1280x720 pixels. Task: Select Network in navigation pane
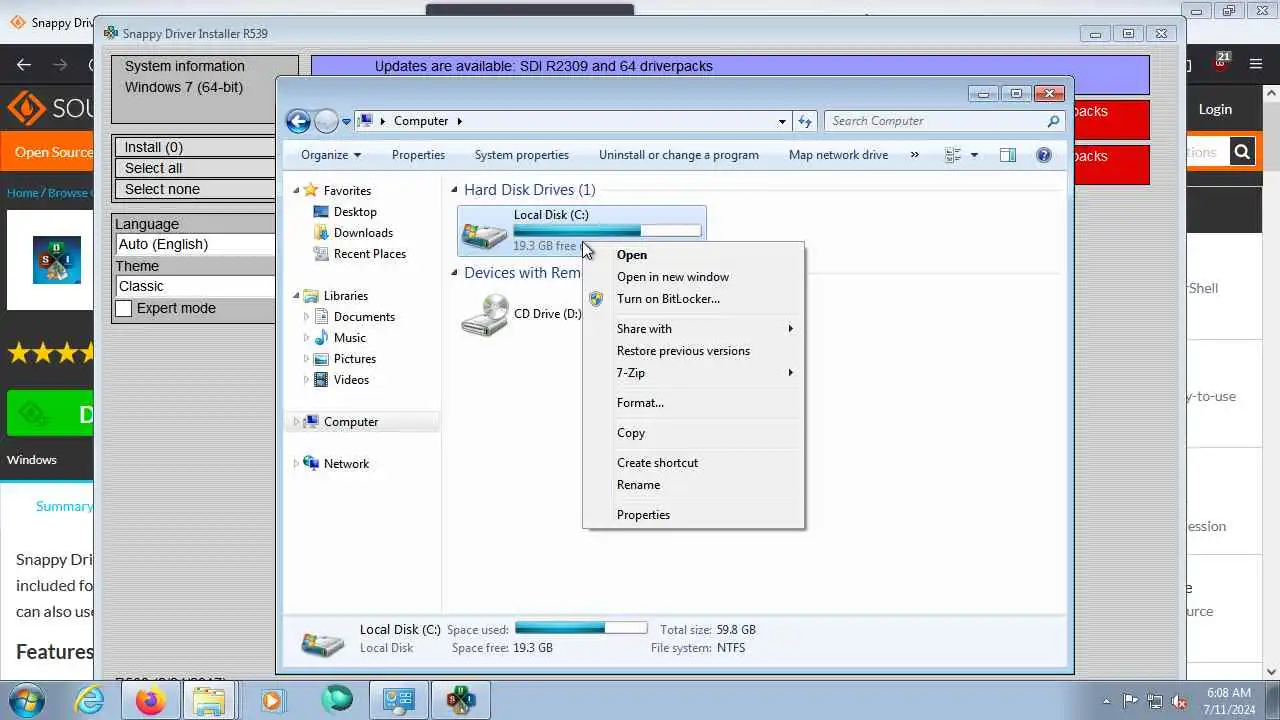point(346,464)
